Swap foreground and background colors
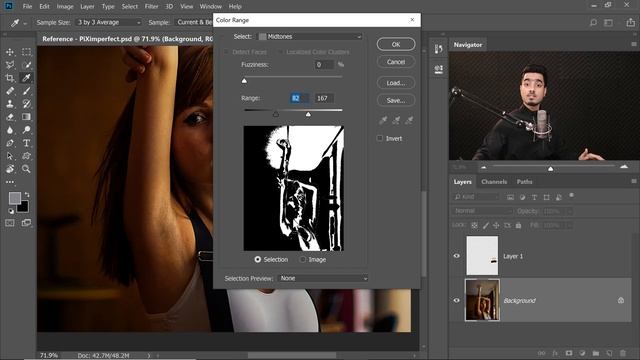 (x=27, y=194)
